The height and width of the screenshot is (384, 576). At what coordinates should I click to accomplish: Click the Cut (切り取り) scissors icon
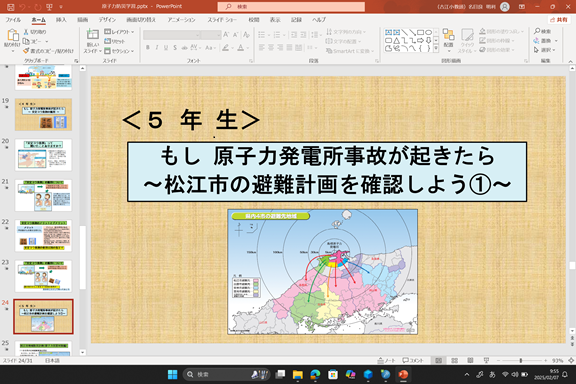26,32
